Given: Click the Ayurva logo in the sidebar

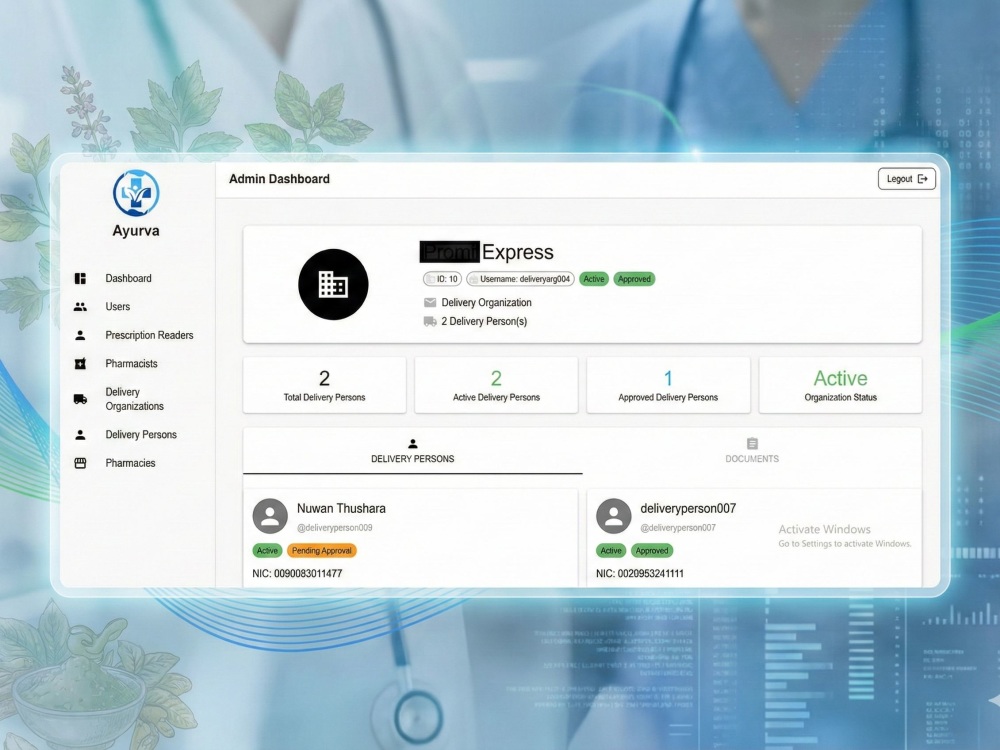Looking at the screenshot, I should point(136,193).
